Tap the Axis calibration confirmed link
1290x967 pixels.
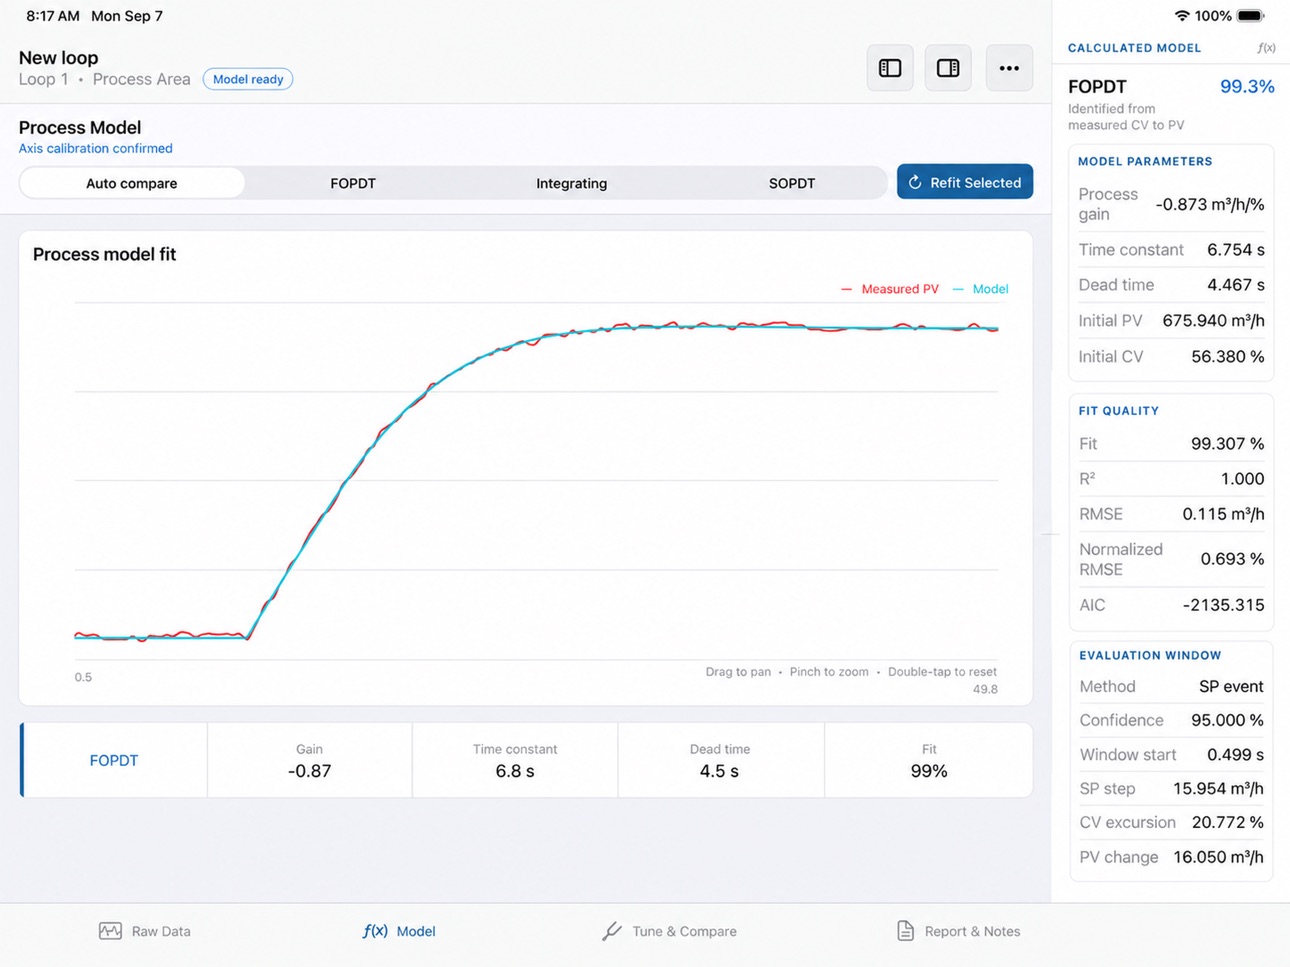[96, 148]
